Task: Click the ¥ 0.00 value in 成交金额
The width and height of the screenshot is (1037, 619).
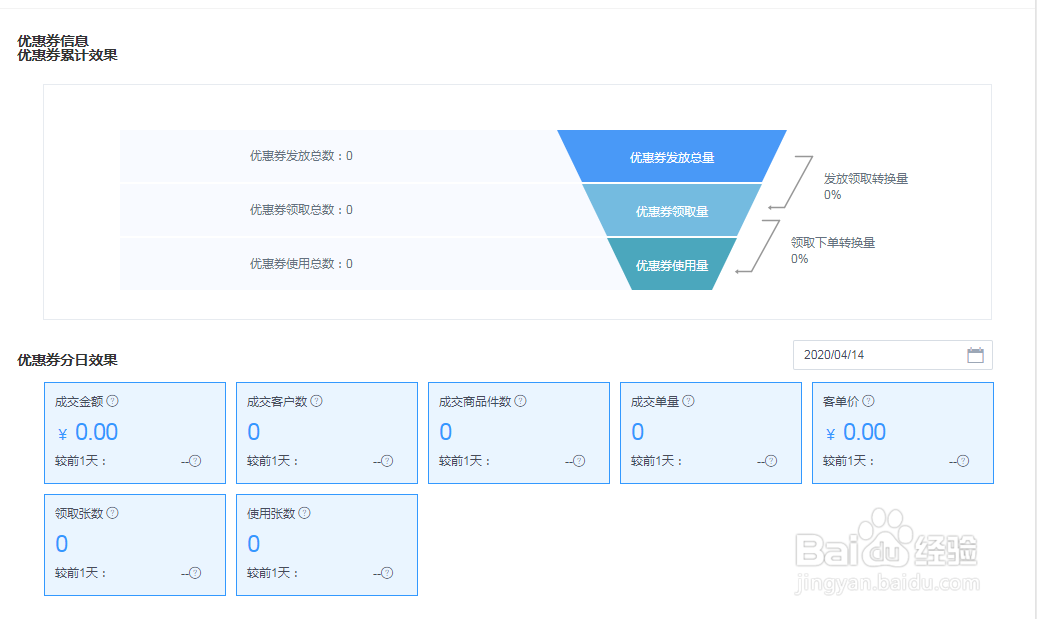Action: point(88,432)
